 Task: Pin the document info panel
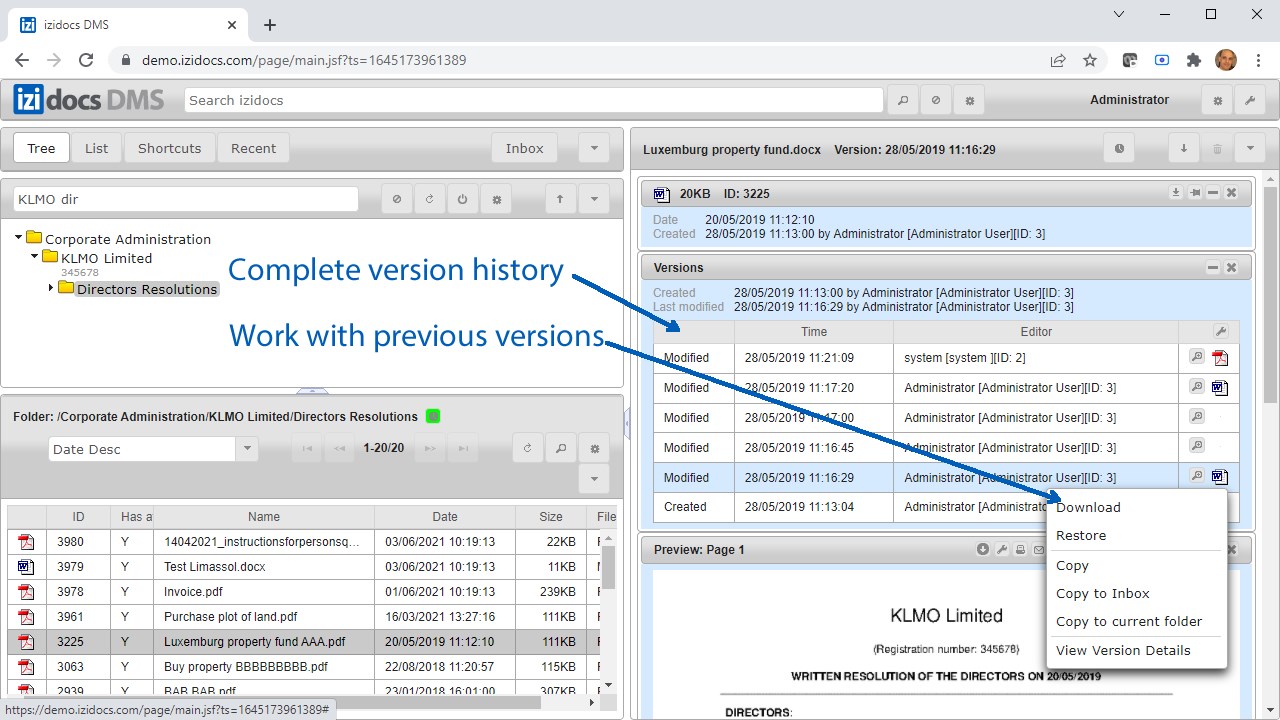tap(1195, 193)
